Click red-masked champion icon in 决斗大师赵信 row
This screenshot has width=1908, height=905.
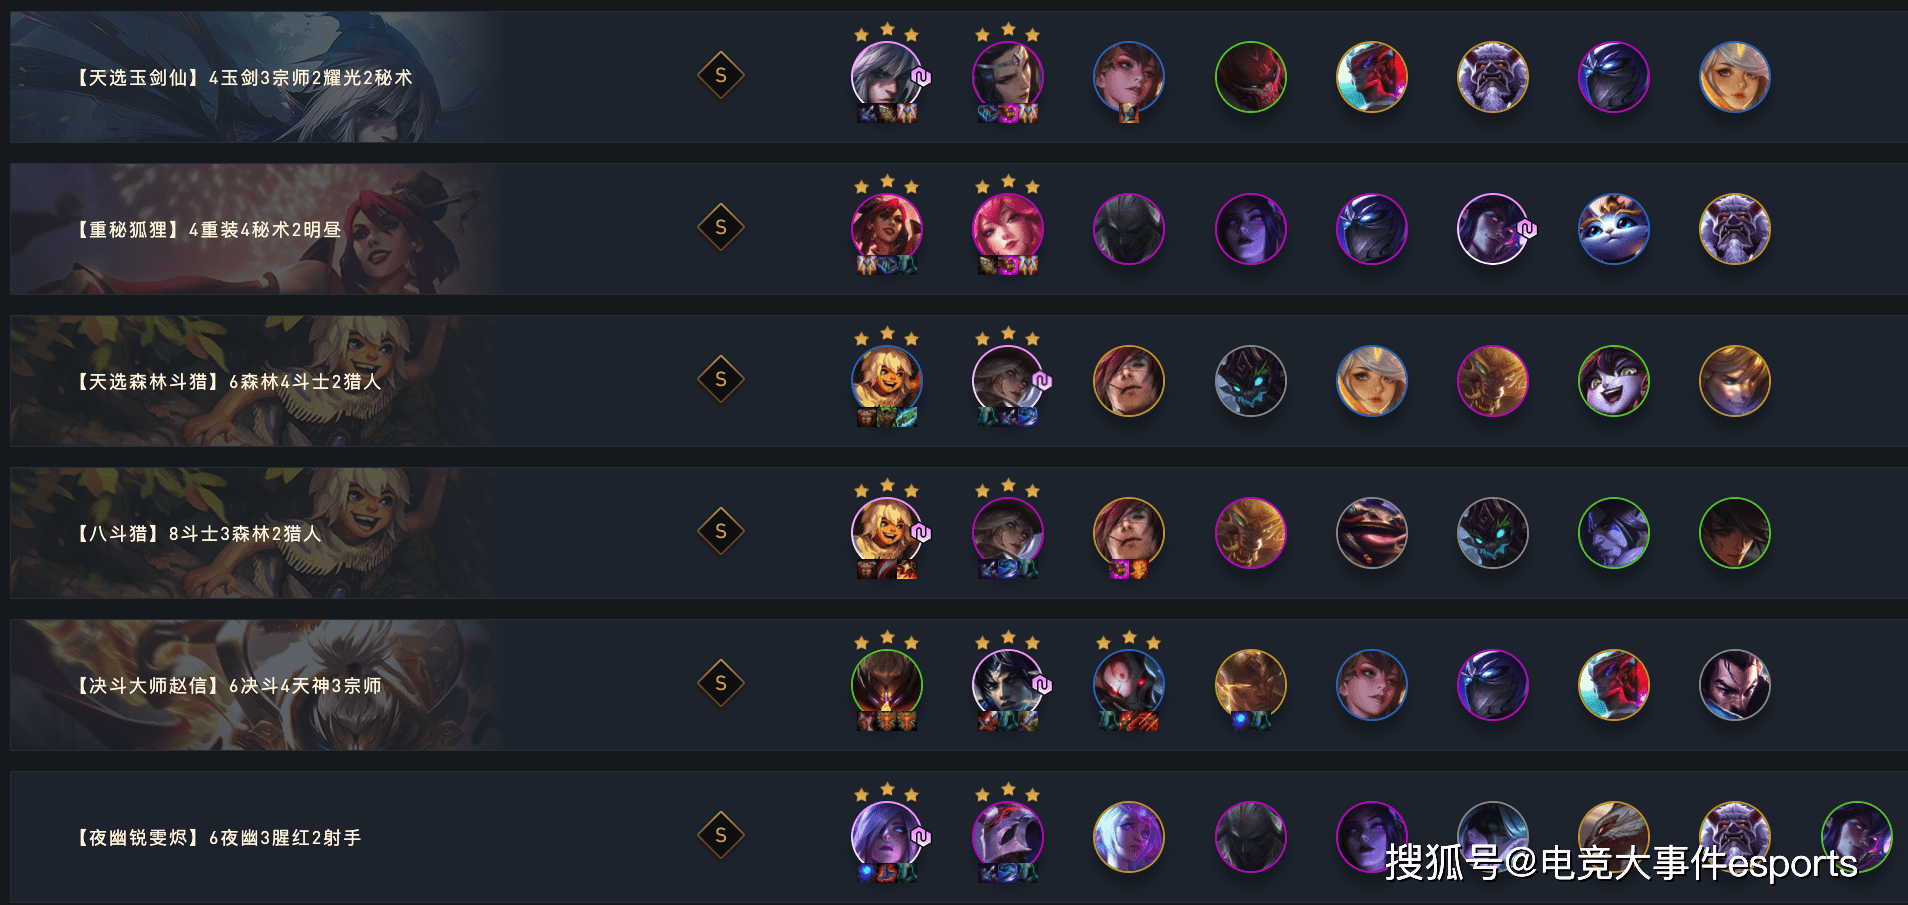(1613, 685)
